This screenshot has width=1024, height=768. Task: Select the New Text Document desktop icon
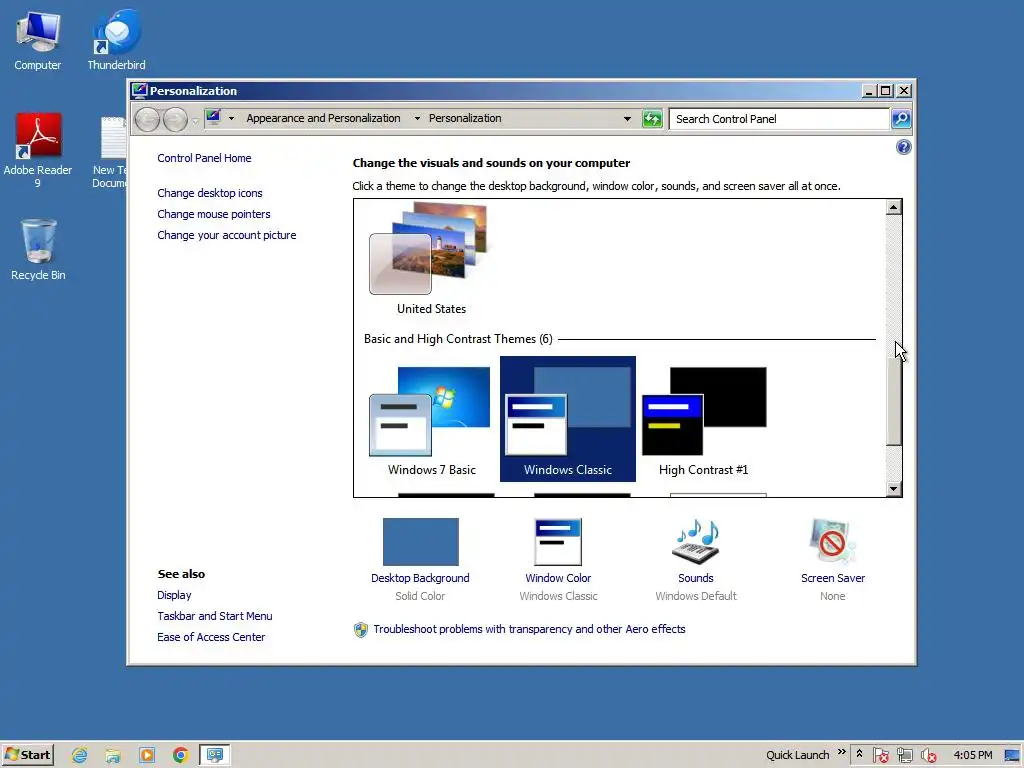click(x=111, y=152)
